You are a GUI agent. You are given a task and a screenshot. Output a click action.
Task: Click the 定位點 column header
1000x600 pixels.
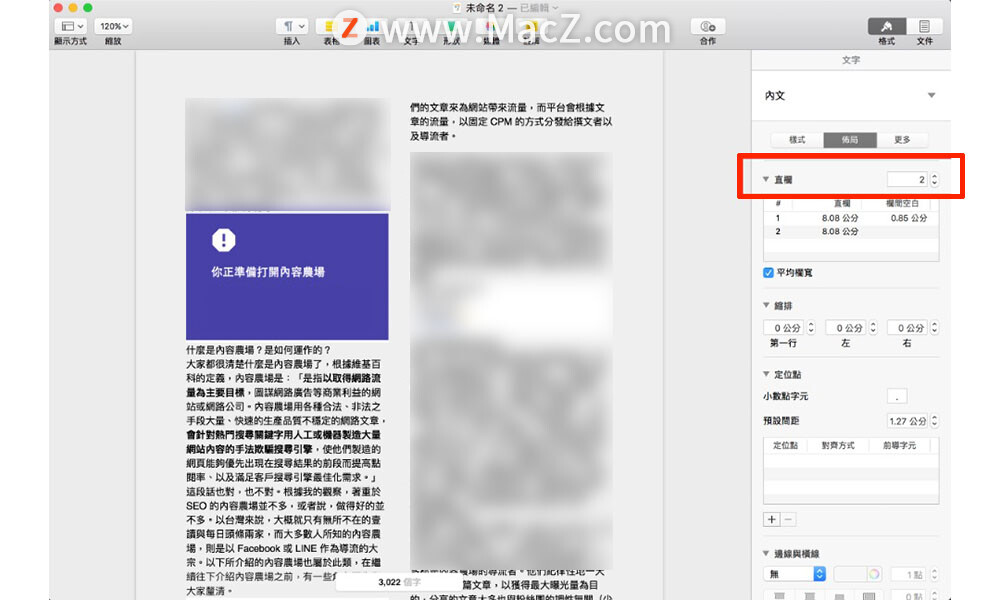tap(785, 446)
